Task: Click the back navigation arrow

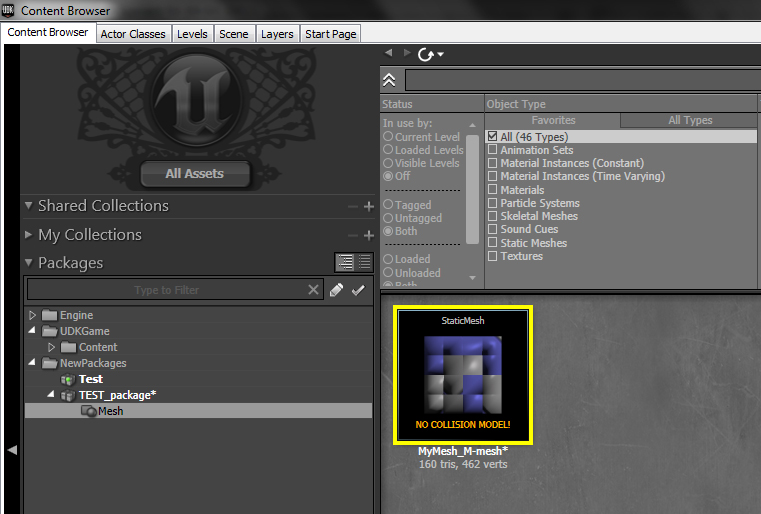Action: coord(389,53)
